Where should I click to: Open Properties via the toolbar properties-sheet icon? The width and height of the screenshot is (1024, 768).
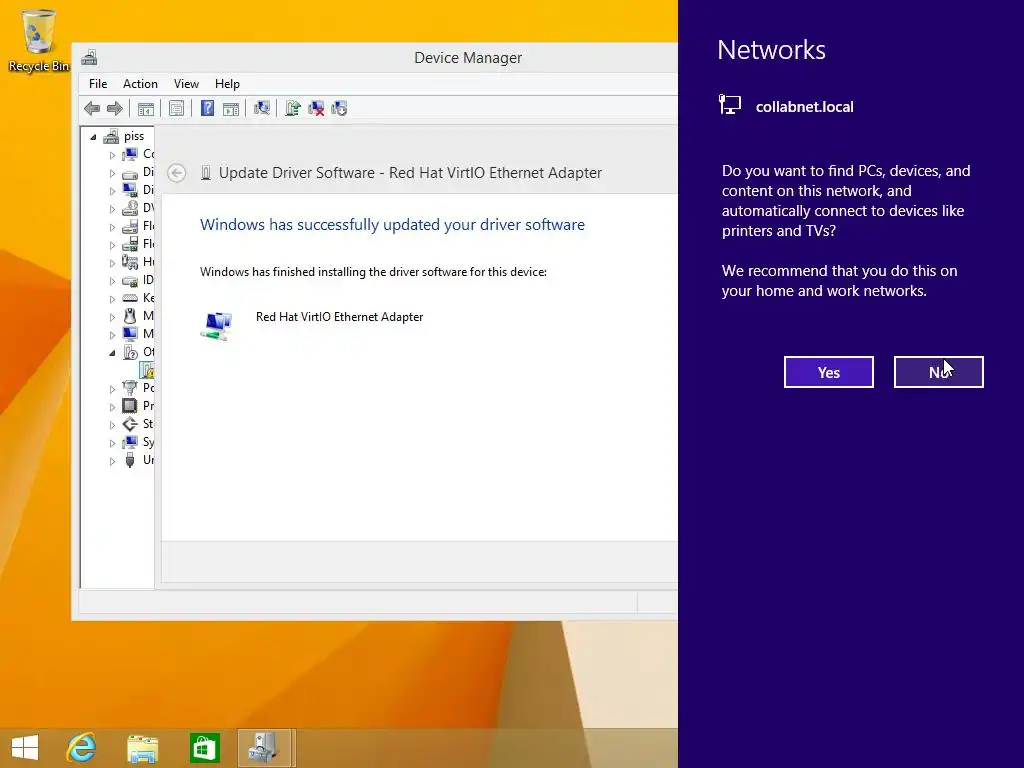coord(176,108)
